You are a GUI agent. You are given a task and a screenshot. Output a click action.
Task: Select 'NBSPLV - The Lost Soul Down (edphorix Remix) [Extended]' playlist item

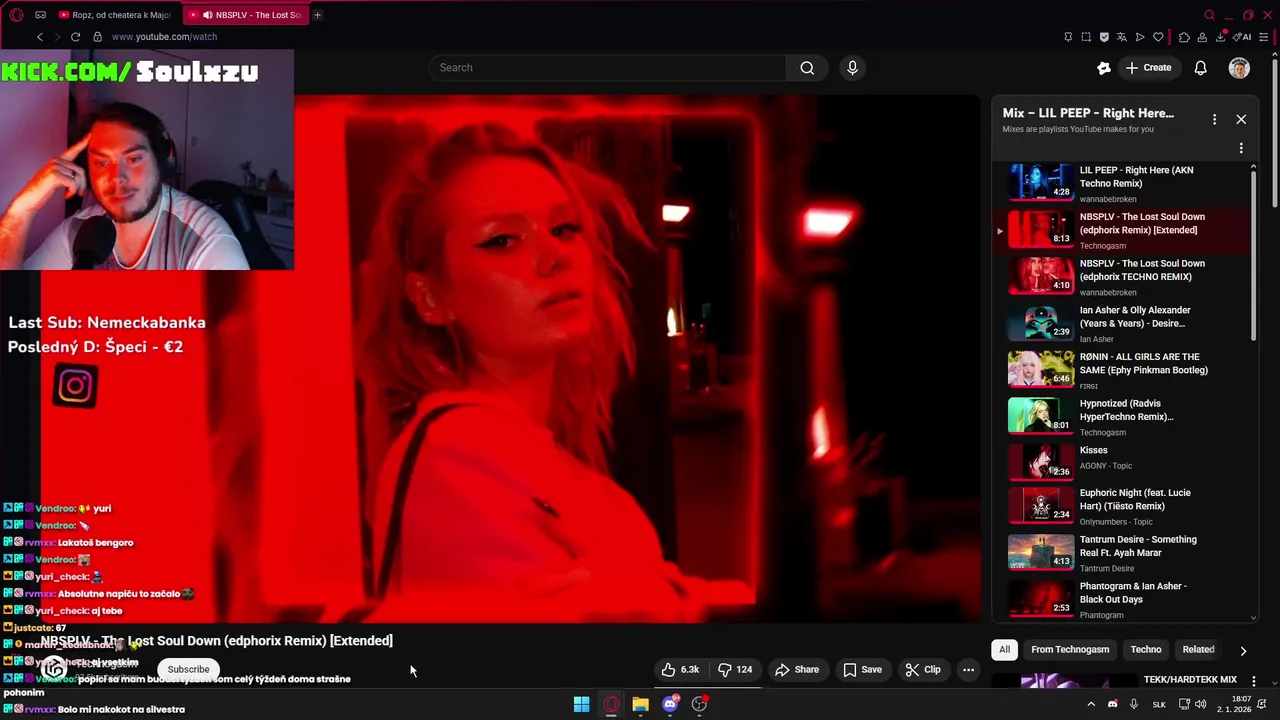click(1120, 231)
